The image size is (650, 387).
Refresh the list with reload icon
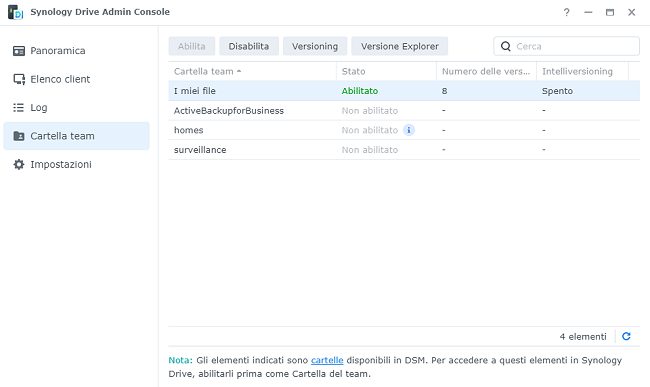(x=626, y=336)
